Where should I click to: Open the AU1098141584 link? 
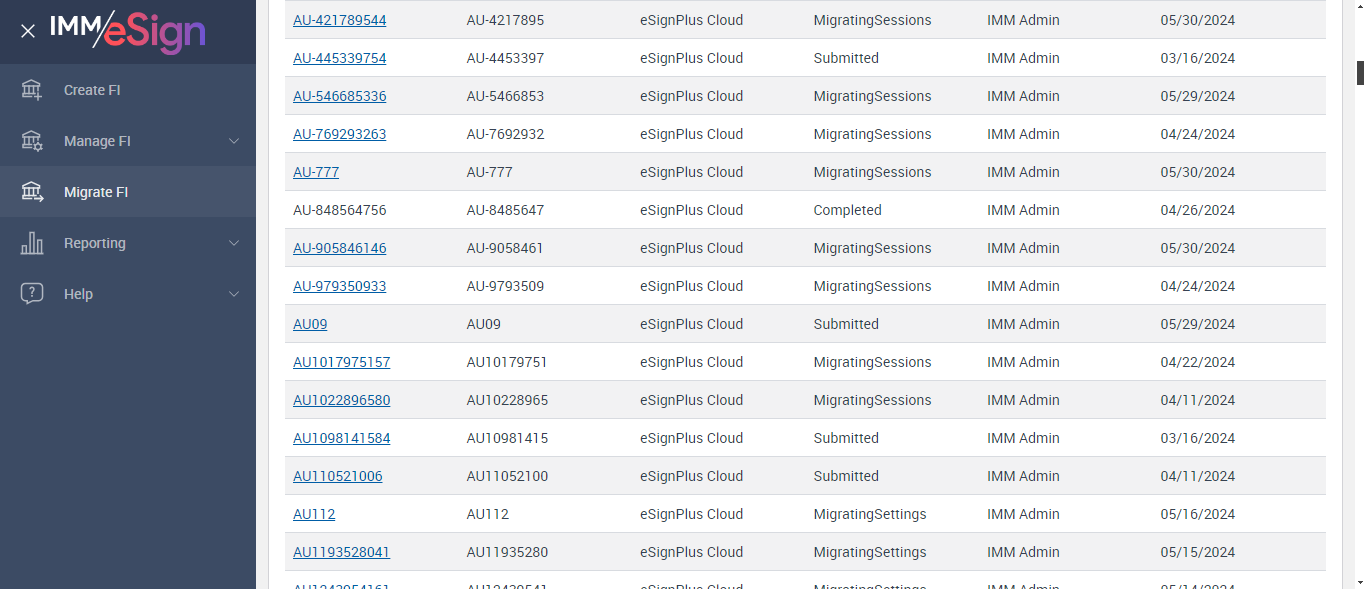click(341, 438)
